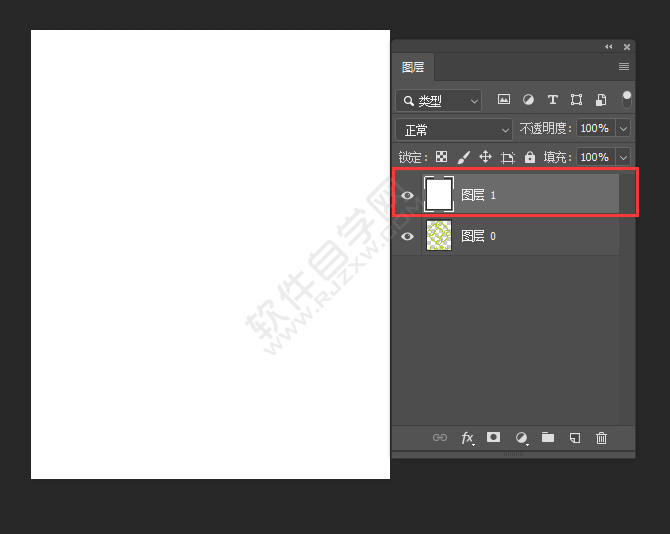The height and width of the screenshot is (534, 670).
Task: Click the 填充 100% value field
Action: 596,157
